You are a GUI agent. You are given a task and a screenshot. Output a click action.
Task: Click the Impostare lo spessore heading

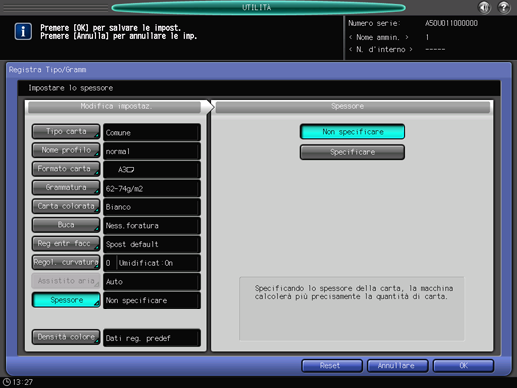tap(71, 88)
